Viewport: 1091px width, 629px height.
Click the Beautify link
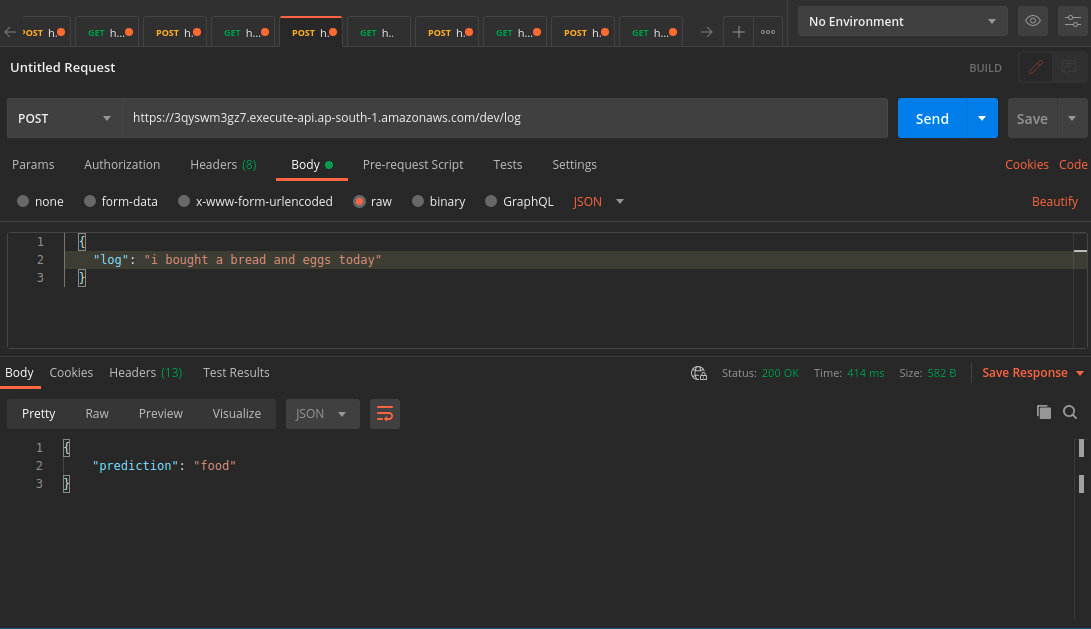click(1054, 201)
